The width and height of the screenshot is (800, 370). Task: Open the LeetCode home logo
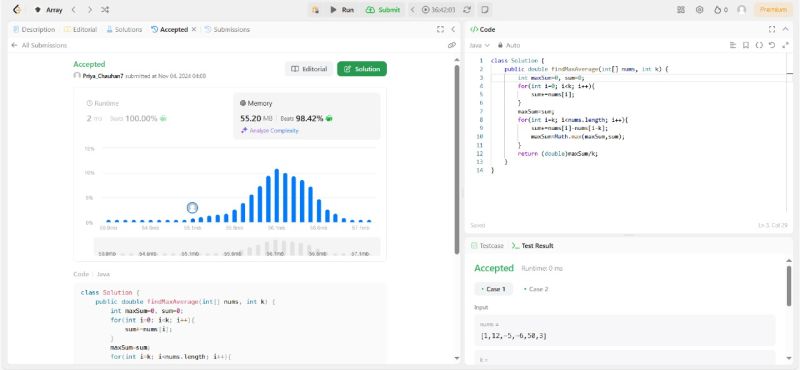(16, 9)
